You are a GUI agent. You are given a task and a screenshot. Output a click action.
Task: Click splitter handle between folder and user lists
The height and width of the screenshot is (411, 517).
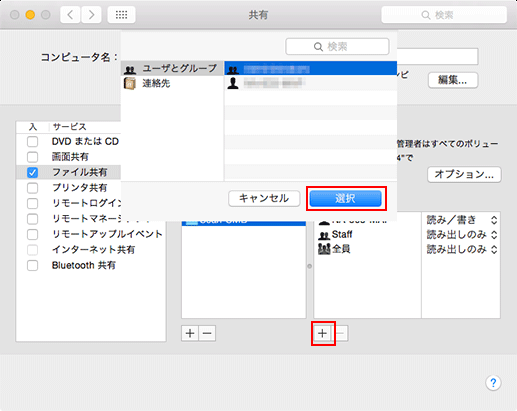[x=310, y=266]
